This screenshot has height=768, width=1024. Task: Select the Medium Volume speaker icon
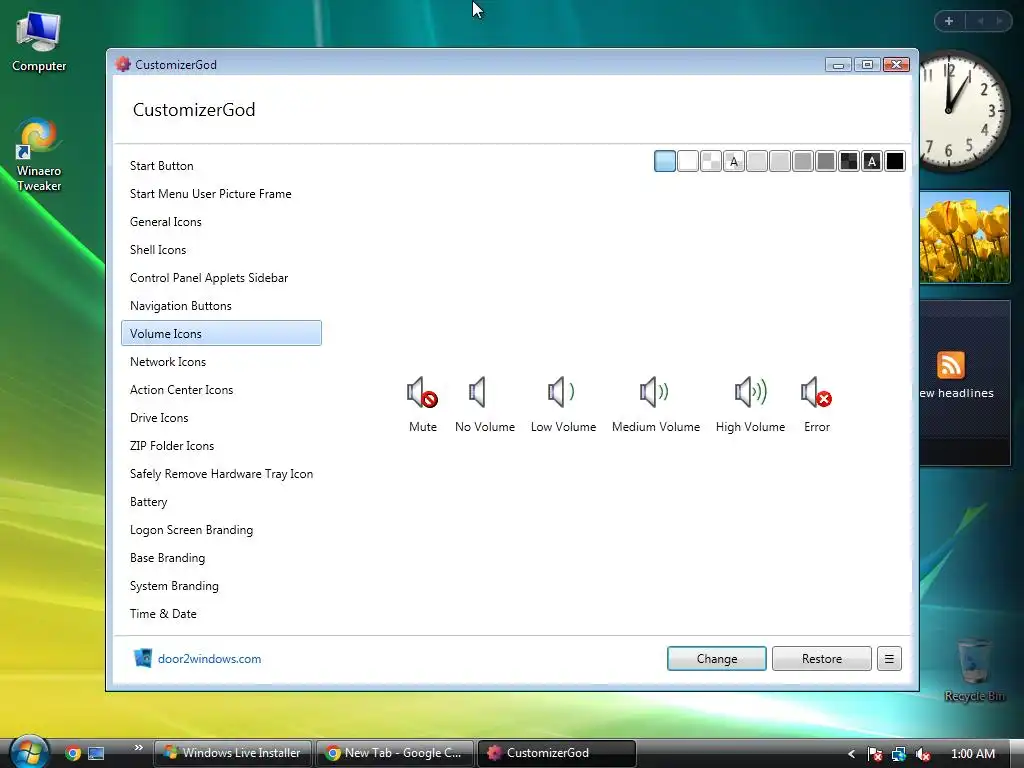tap(654, 392)
